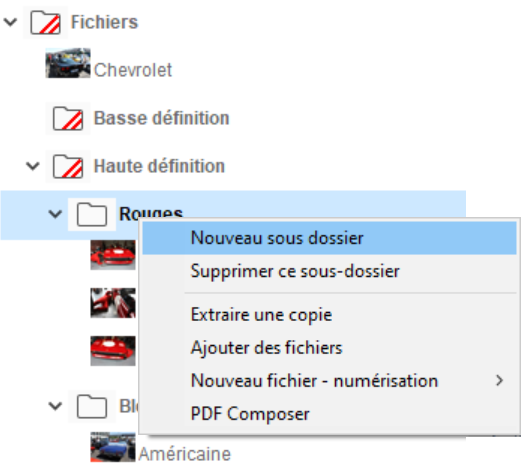Click the Fichiers folder icon with red stripes
This screenshot has width=521, height=471.
pyautogui.click(x=45, y=22)
